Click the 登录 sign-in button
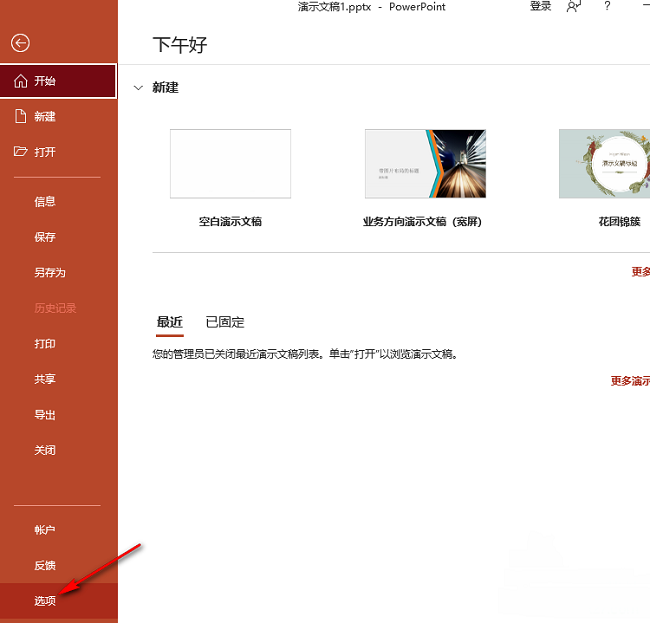Screen dimensions: 650x623 click(540, 7)
